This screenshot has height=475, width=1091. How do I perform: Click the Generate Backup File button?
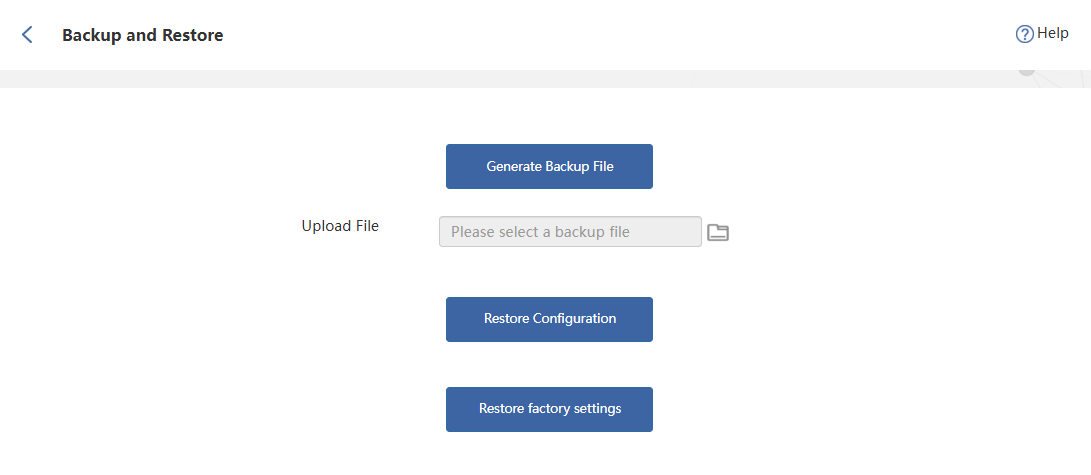point(549,166)
